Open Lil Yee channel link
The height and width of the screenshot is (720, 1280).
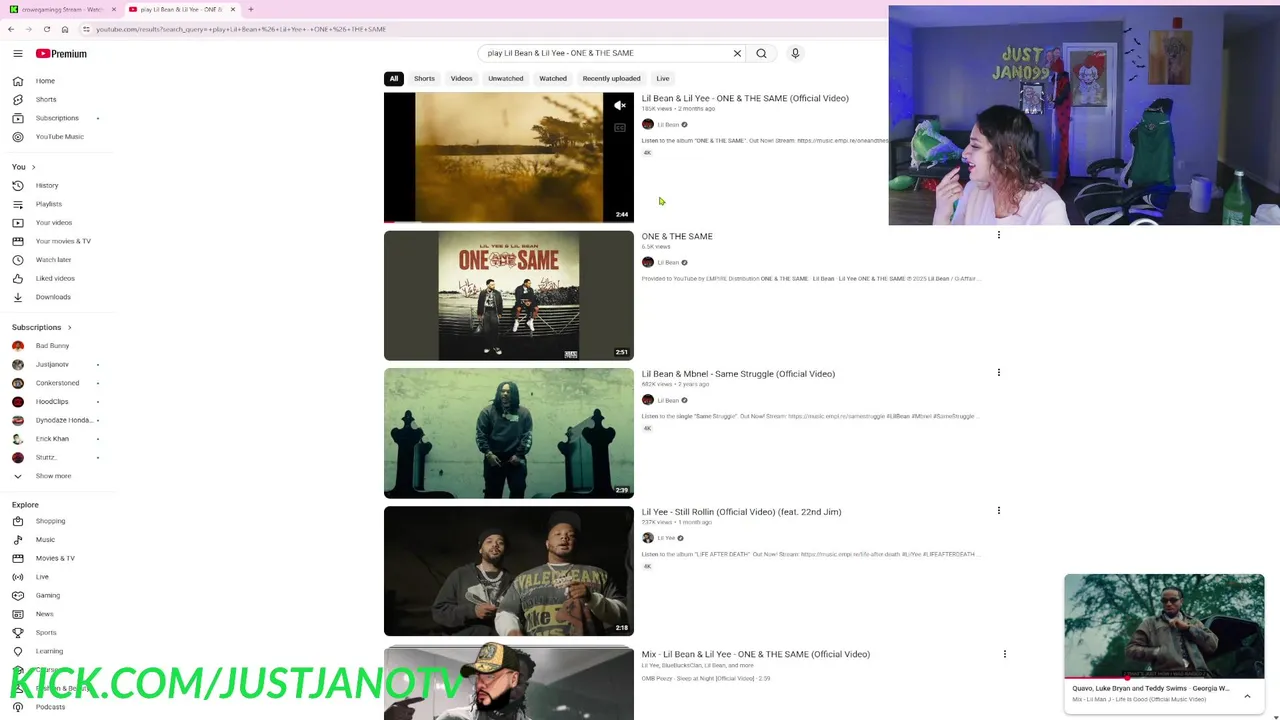click(x=666, y=538)
